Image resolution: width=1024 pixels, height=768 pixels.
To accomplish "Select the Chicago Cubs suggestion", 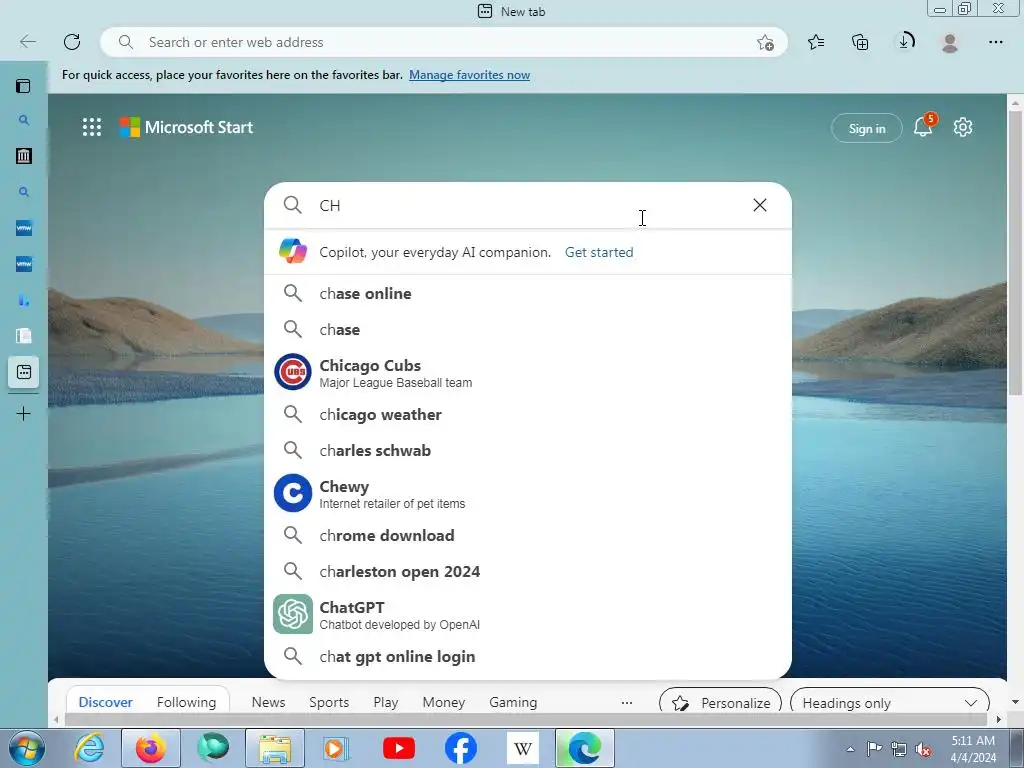I will [x=528, y=372].
